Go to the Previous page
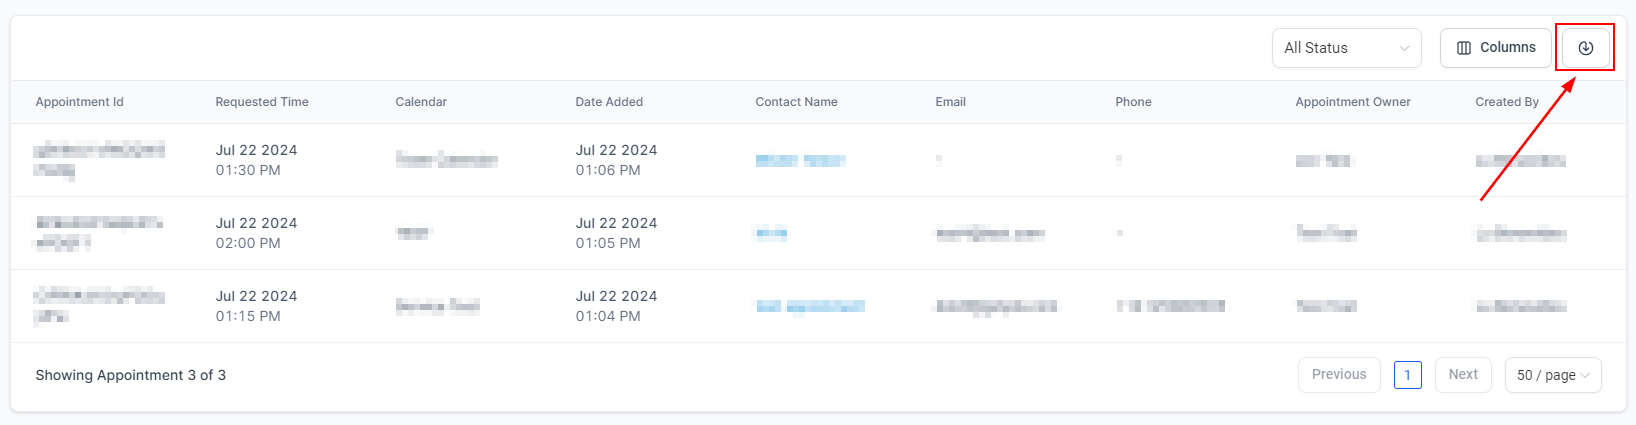The width and height of the screenshot is (1636, 425). pos(1339,375)
